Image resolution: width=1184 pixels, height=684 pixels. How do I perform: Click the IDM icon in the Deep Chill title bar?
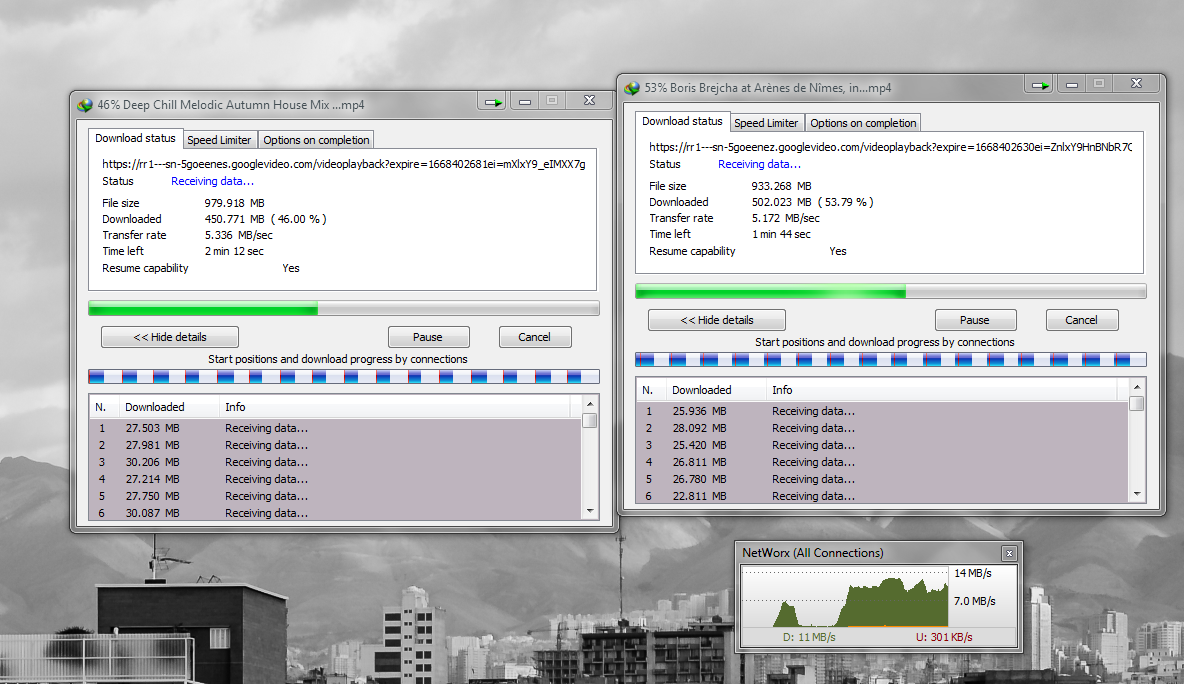85,105
